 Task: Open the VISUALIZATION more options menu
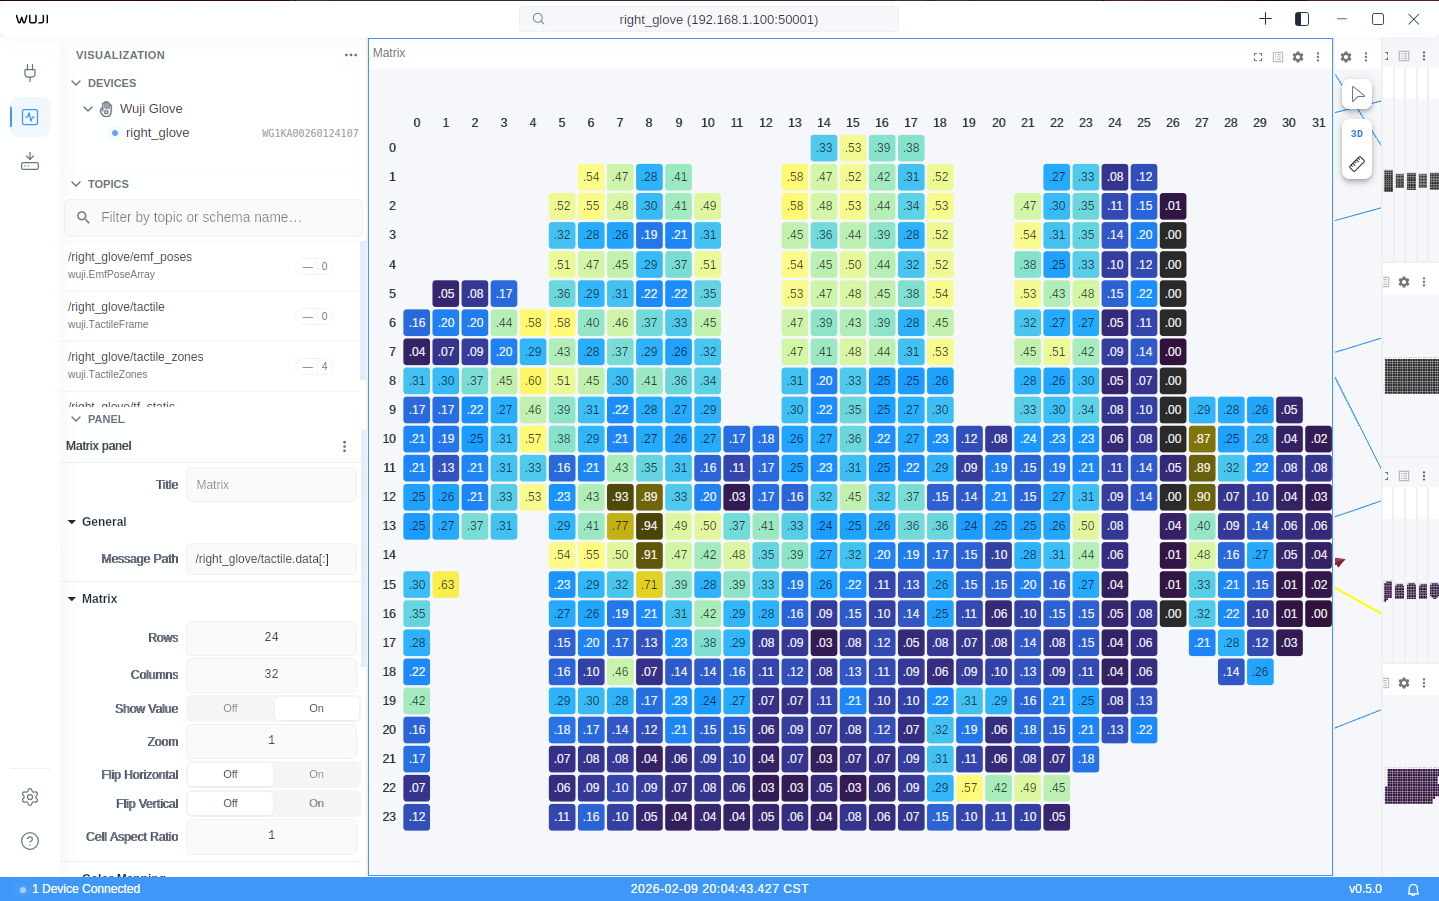pyautogui.click(x=351, y=55)
